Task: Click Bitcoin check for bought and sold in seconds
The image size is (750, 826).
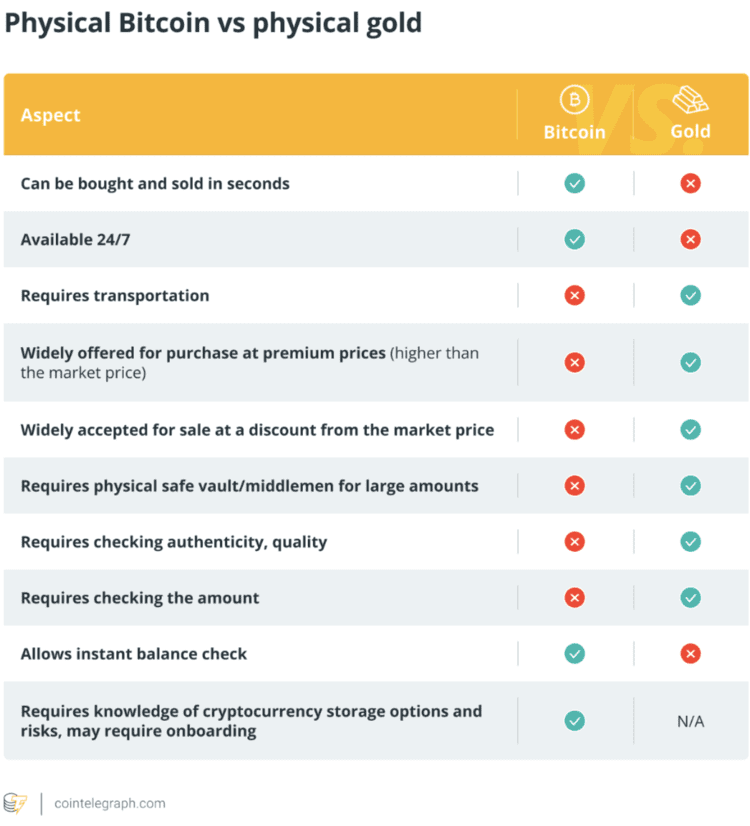Action: [x=575, y=183]
